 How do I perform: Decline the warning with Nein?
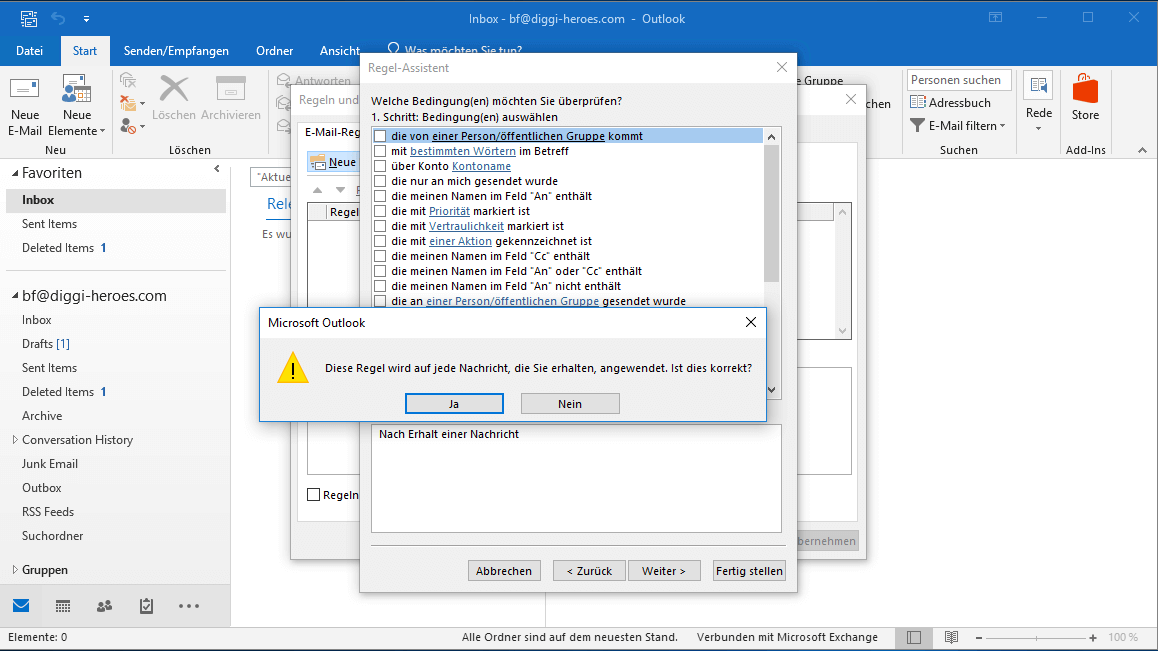(x=570, y=403)
